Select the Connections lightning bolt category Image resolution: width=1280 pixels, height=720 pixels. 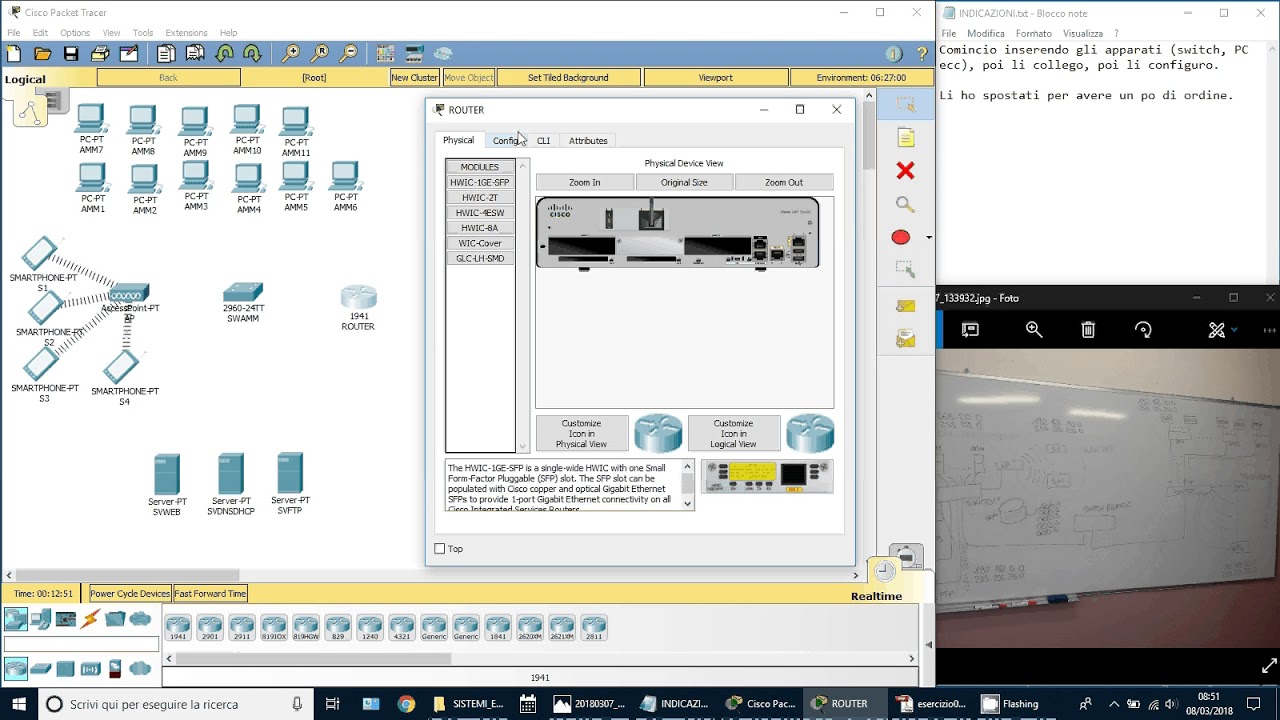coord(90,619)
